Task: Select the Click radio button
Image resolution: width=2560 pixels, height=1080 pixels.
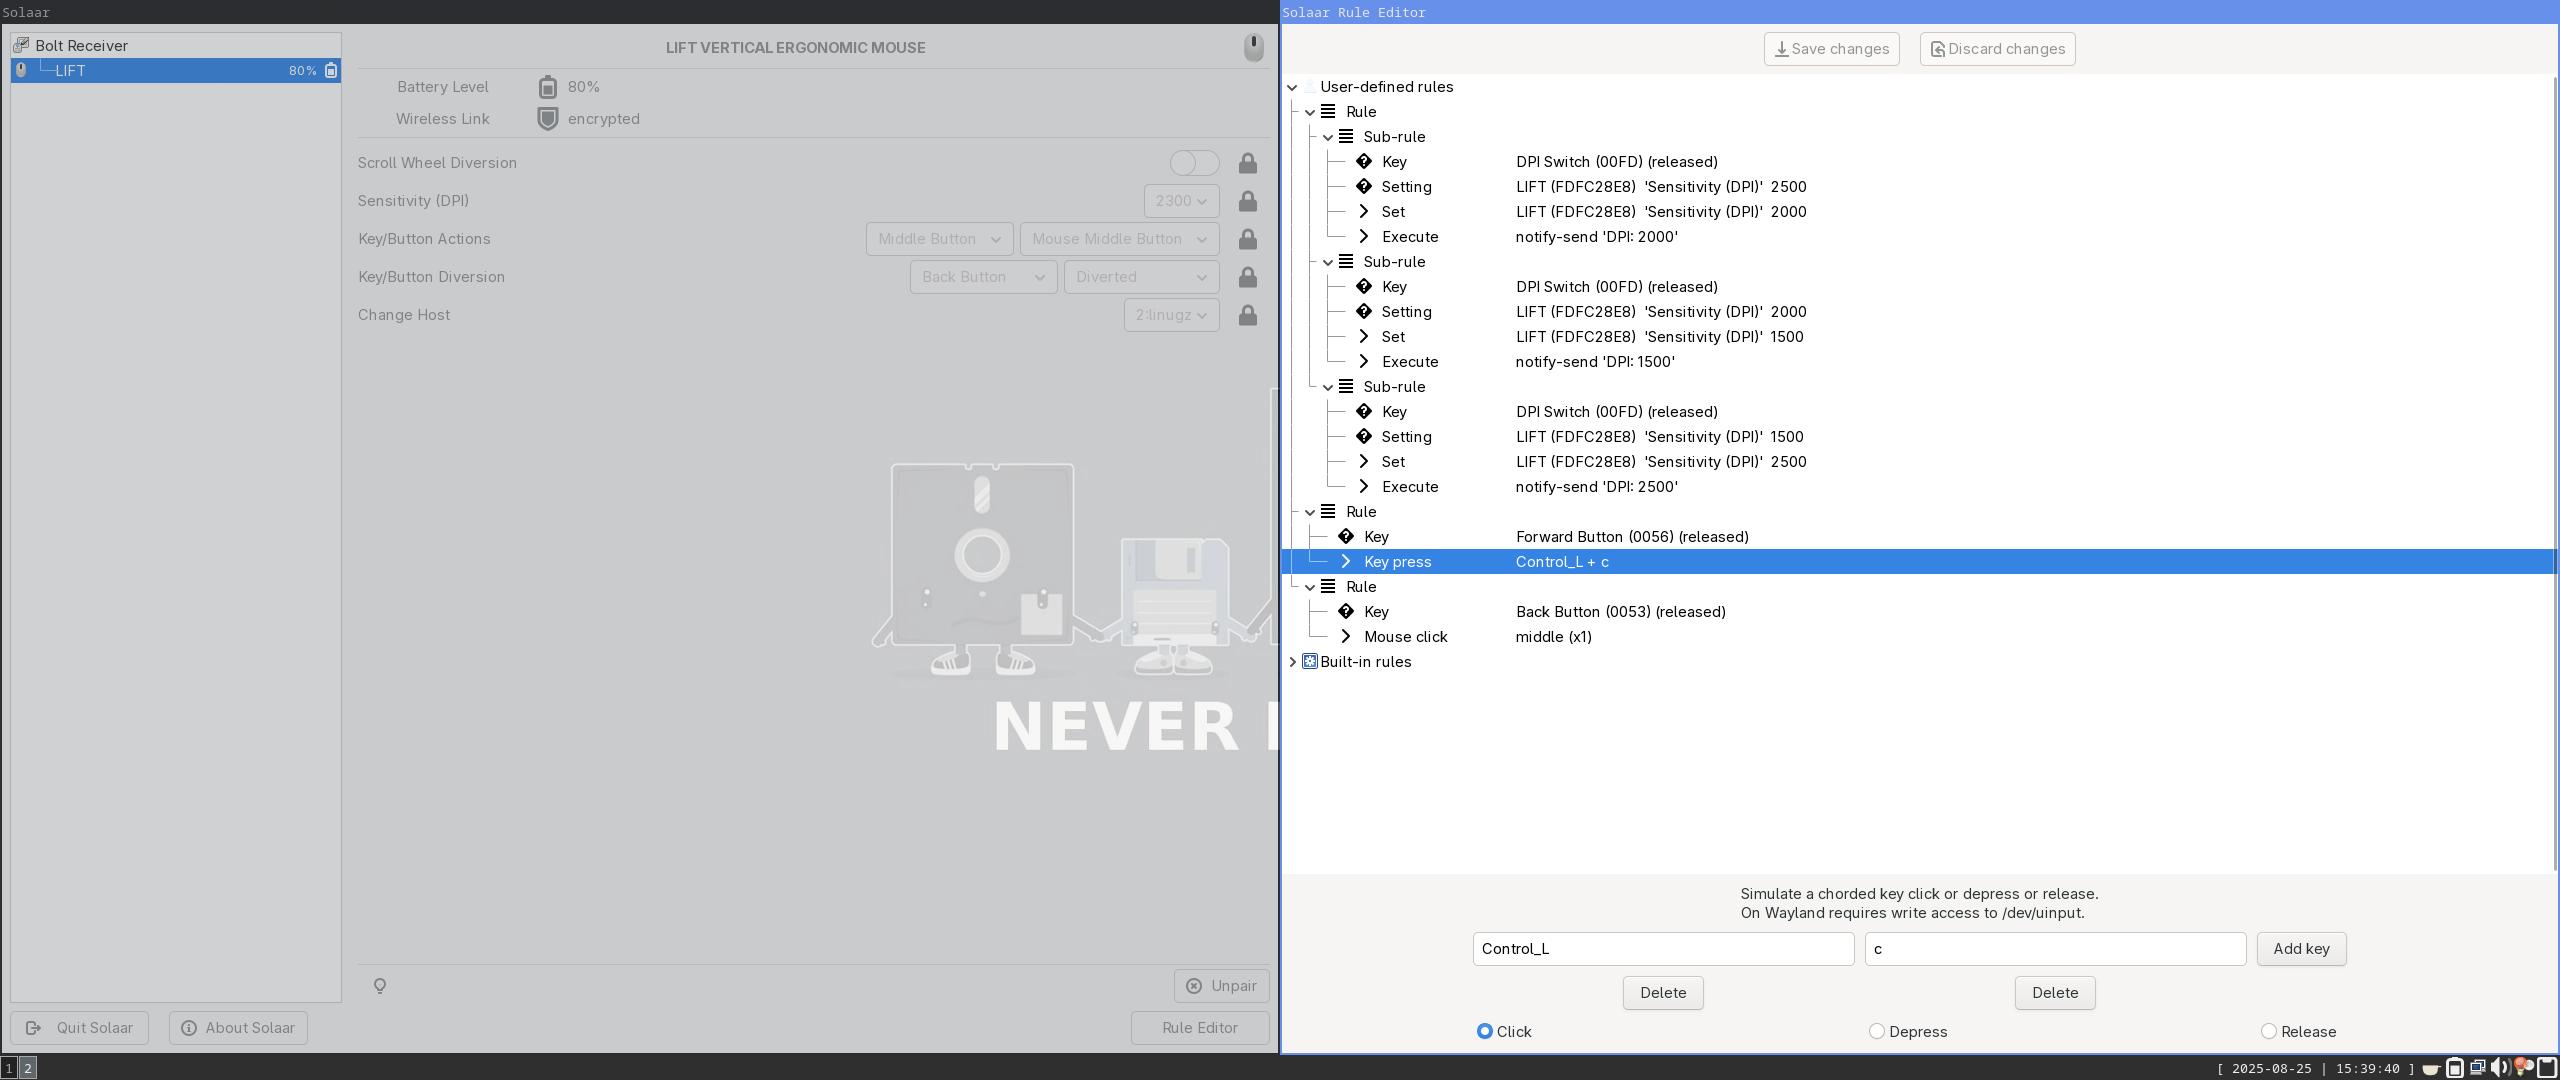Action: (x=1484, y=1031)
